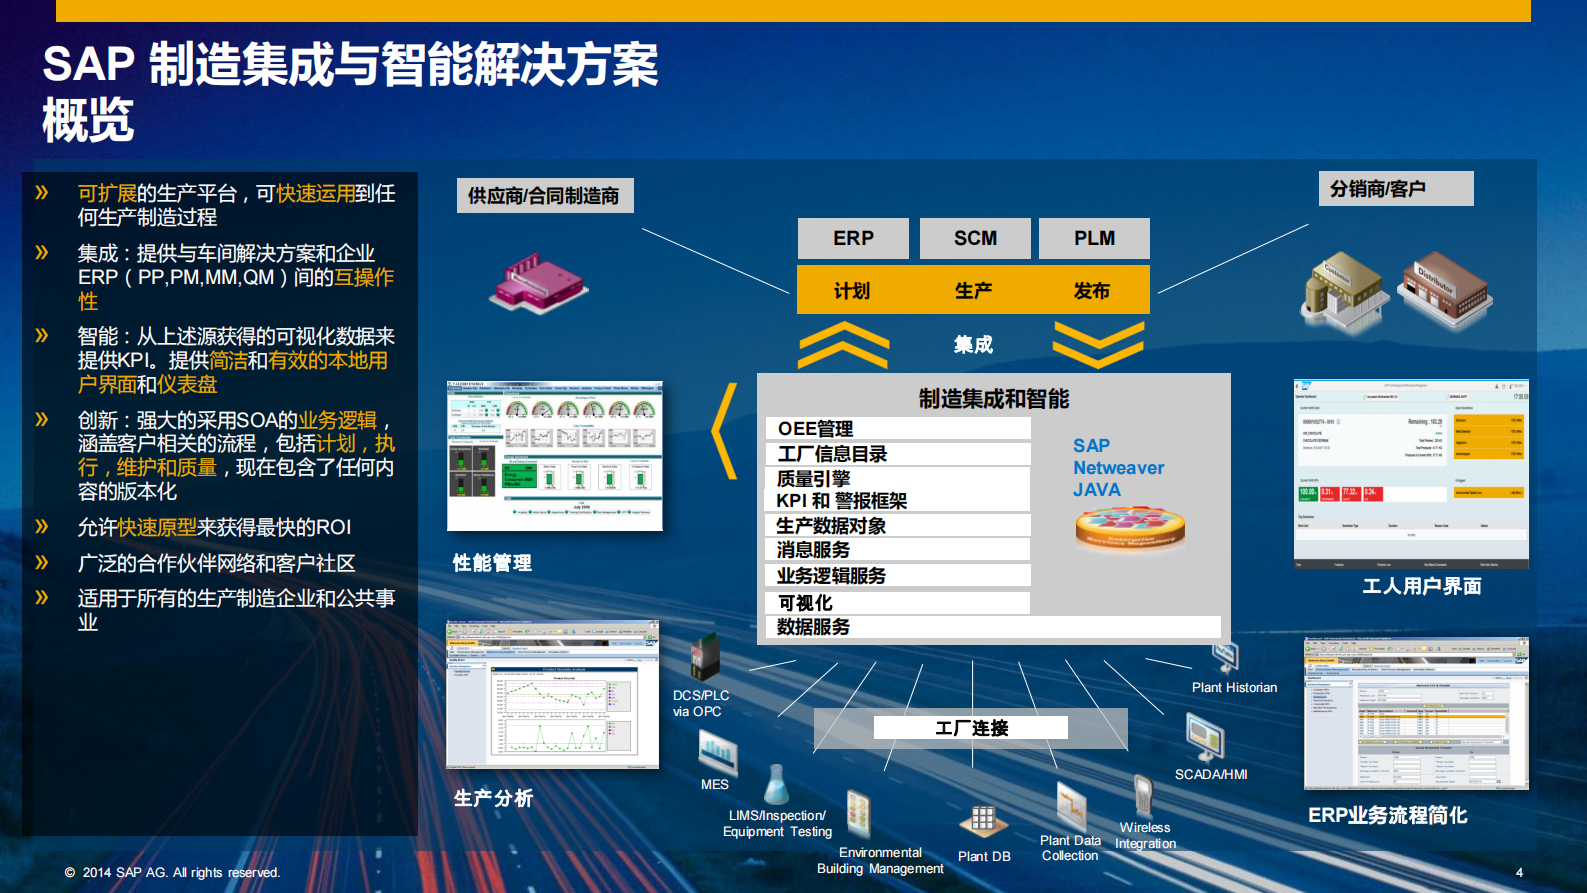Click the DCS/PLC via OPC device icon
Image resolution: width=1587 pixels, height=893 pixels.
point(705,656)
